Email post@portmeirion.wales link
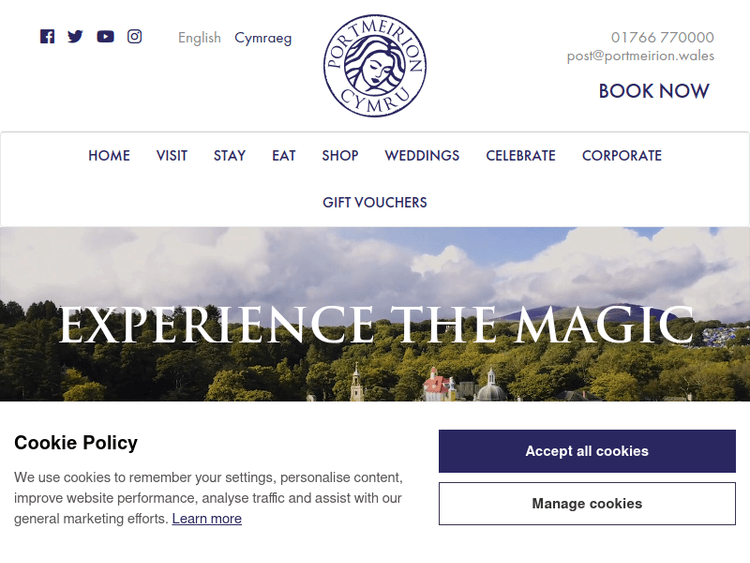 click(640, 55)
